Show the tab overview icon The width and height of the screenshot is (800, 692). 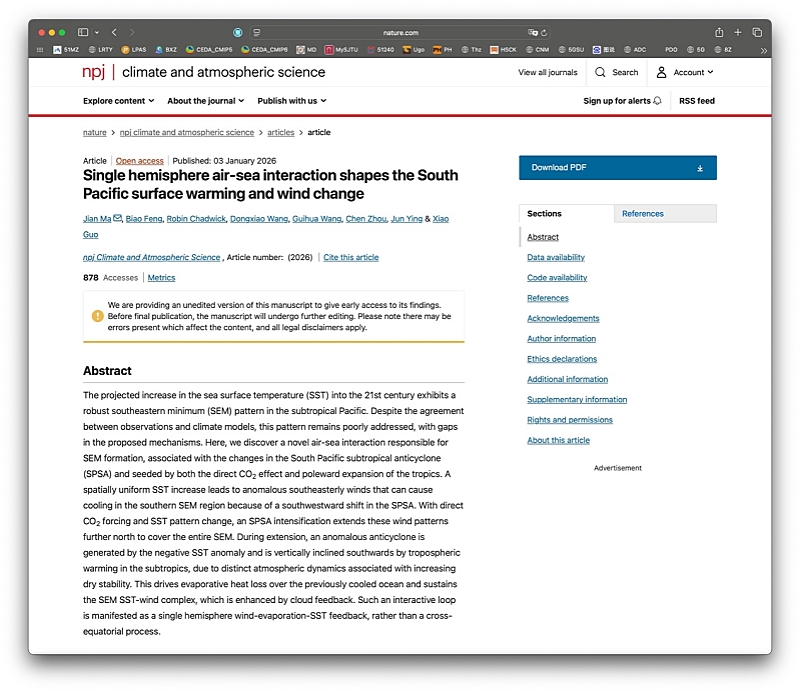[757, 32]
